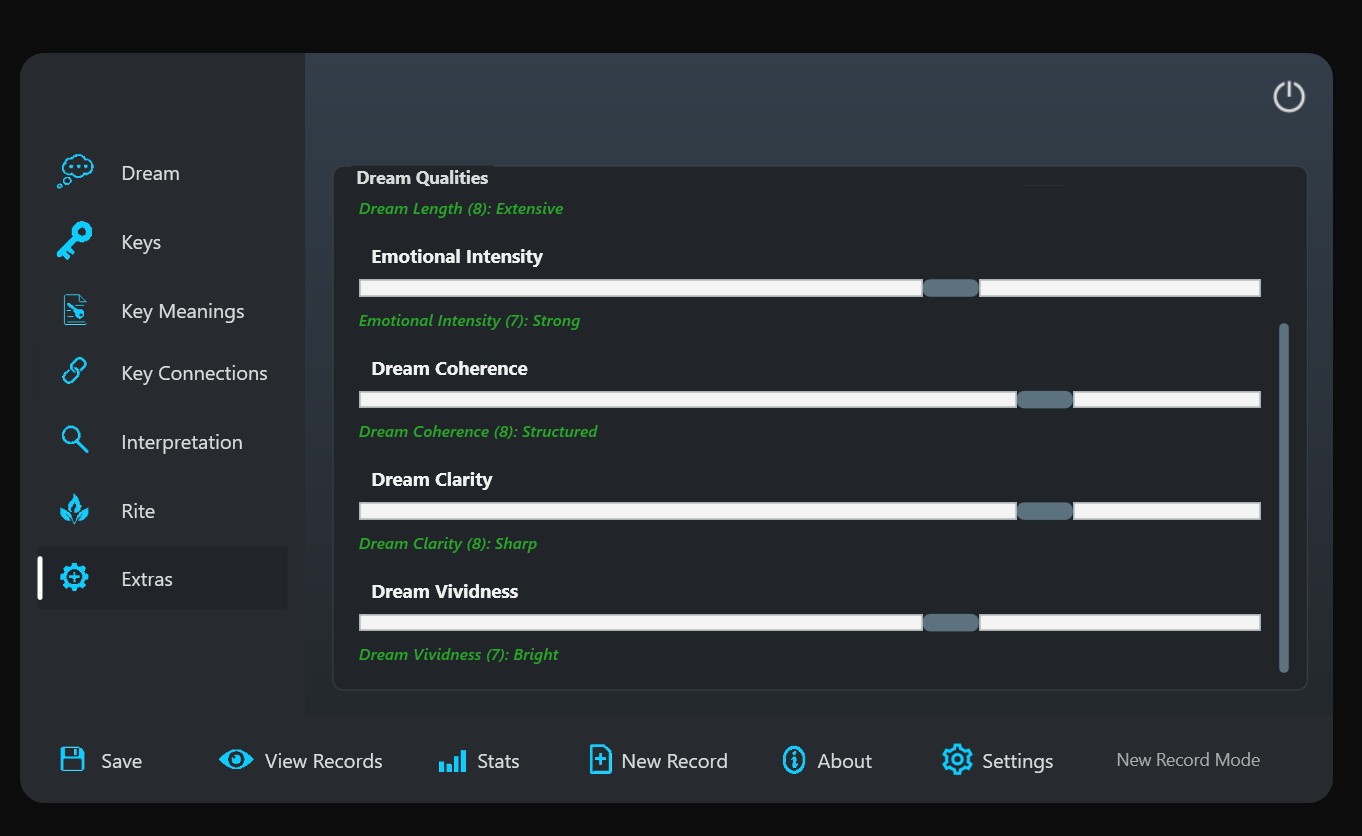Screen dimensions: 1362x836
Task: Click the Emotional Intensity slider thumb
Action: pos(950,288)
